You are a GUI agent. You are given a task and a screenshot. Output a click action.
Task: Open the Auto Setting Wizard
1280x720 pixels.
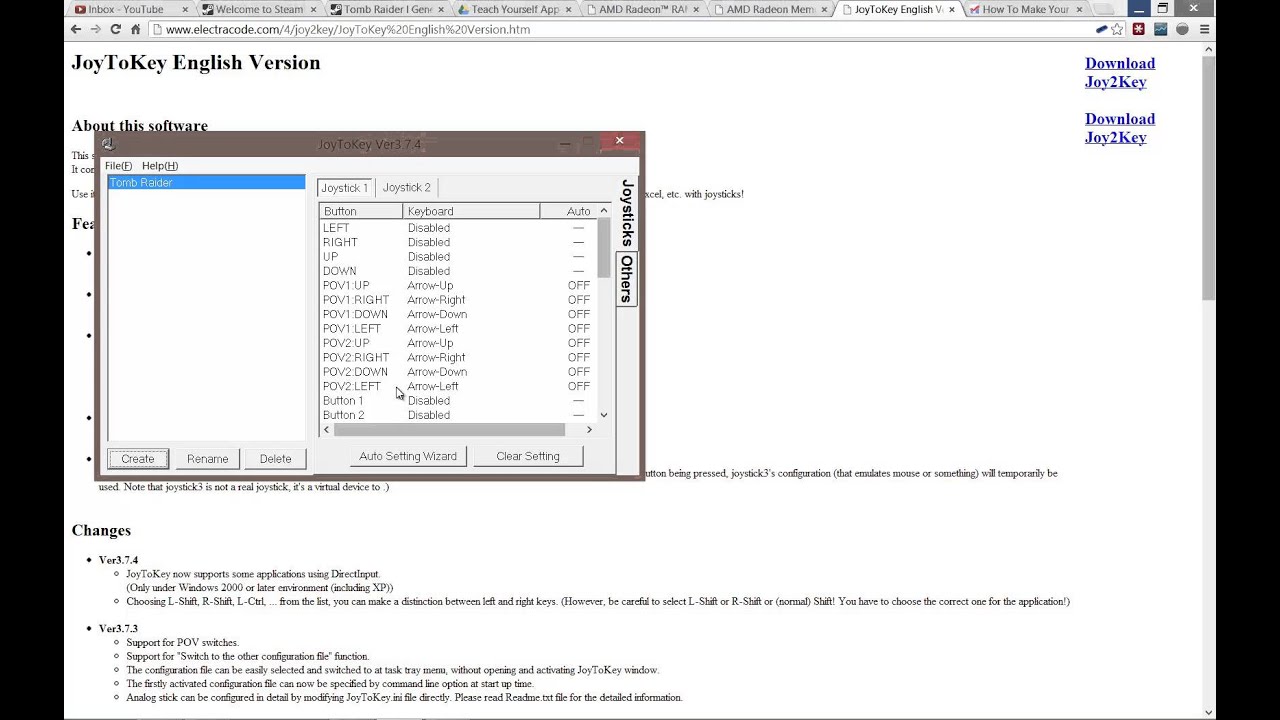point(408,456)
